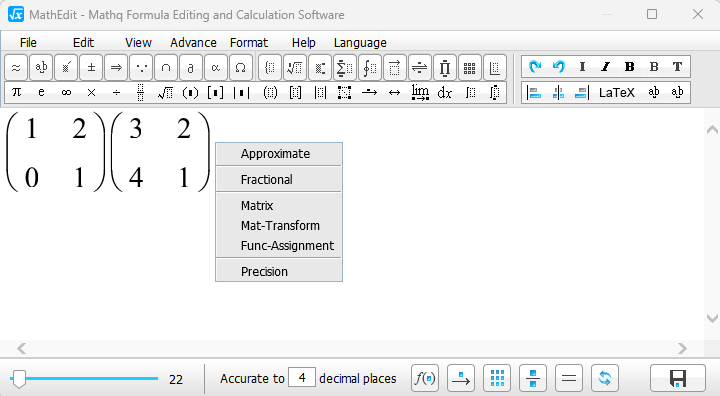
Task: Open the Advance menu
Action: click(193, 43)
